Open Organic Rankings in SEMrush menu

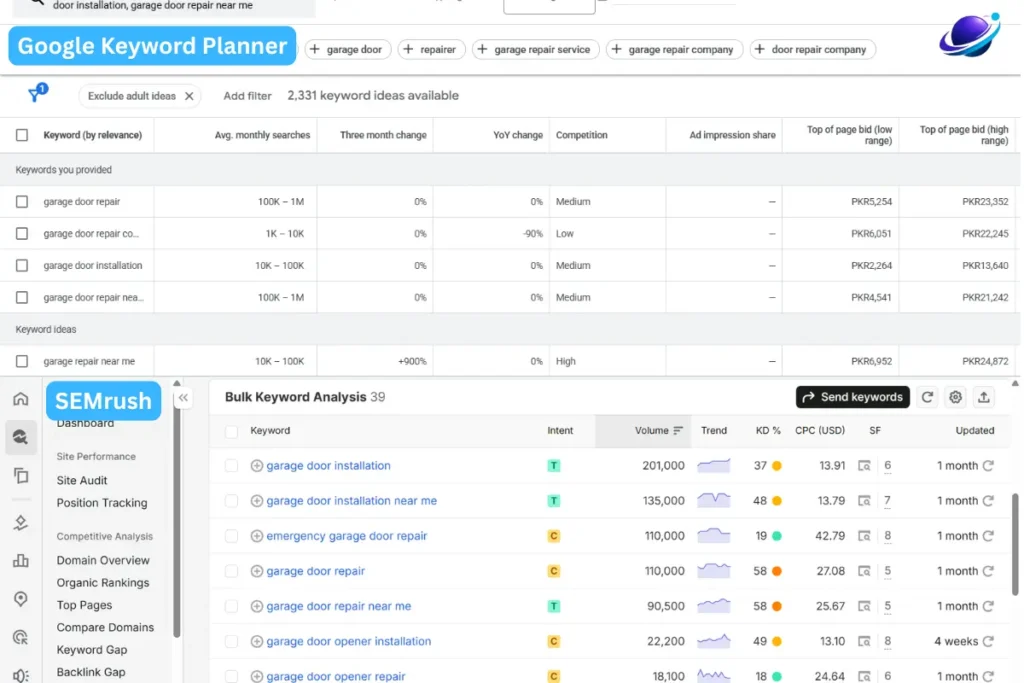103,582
